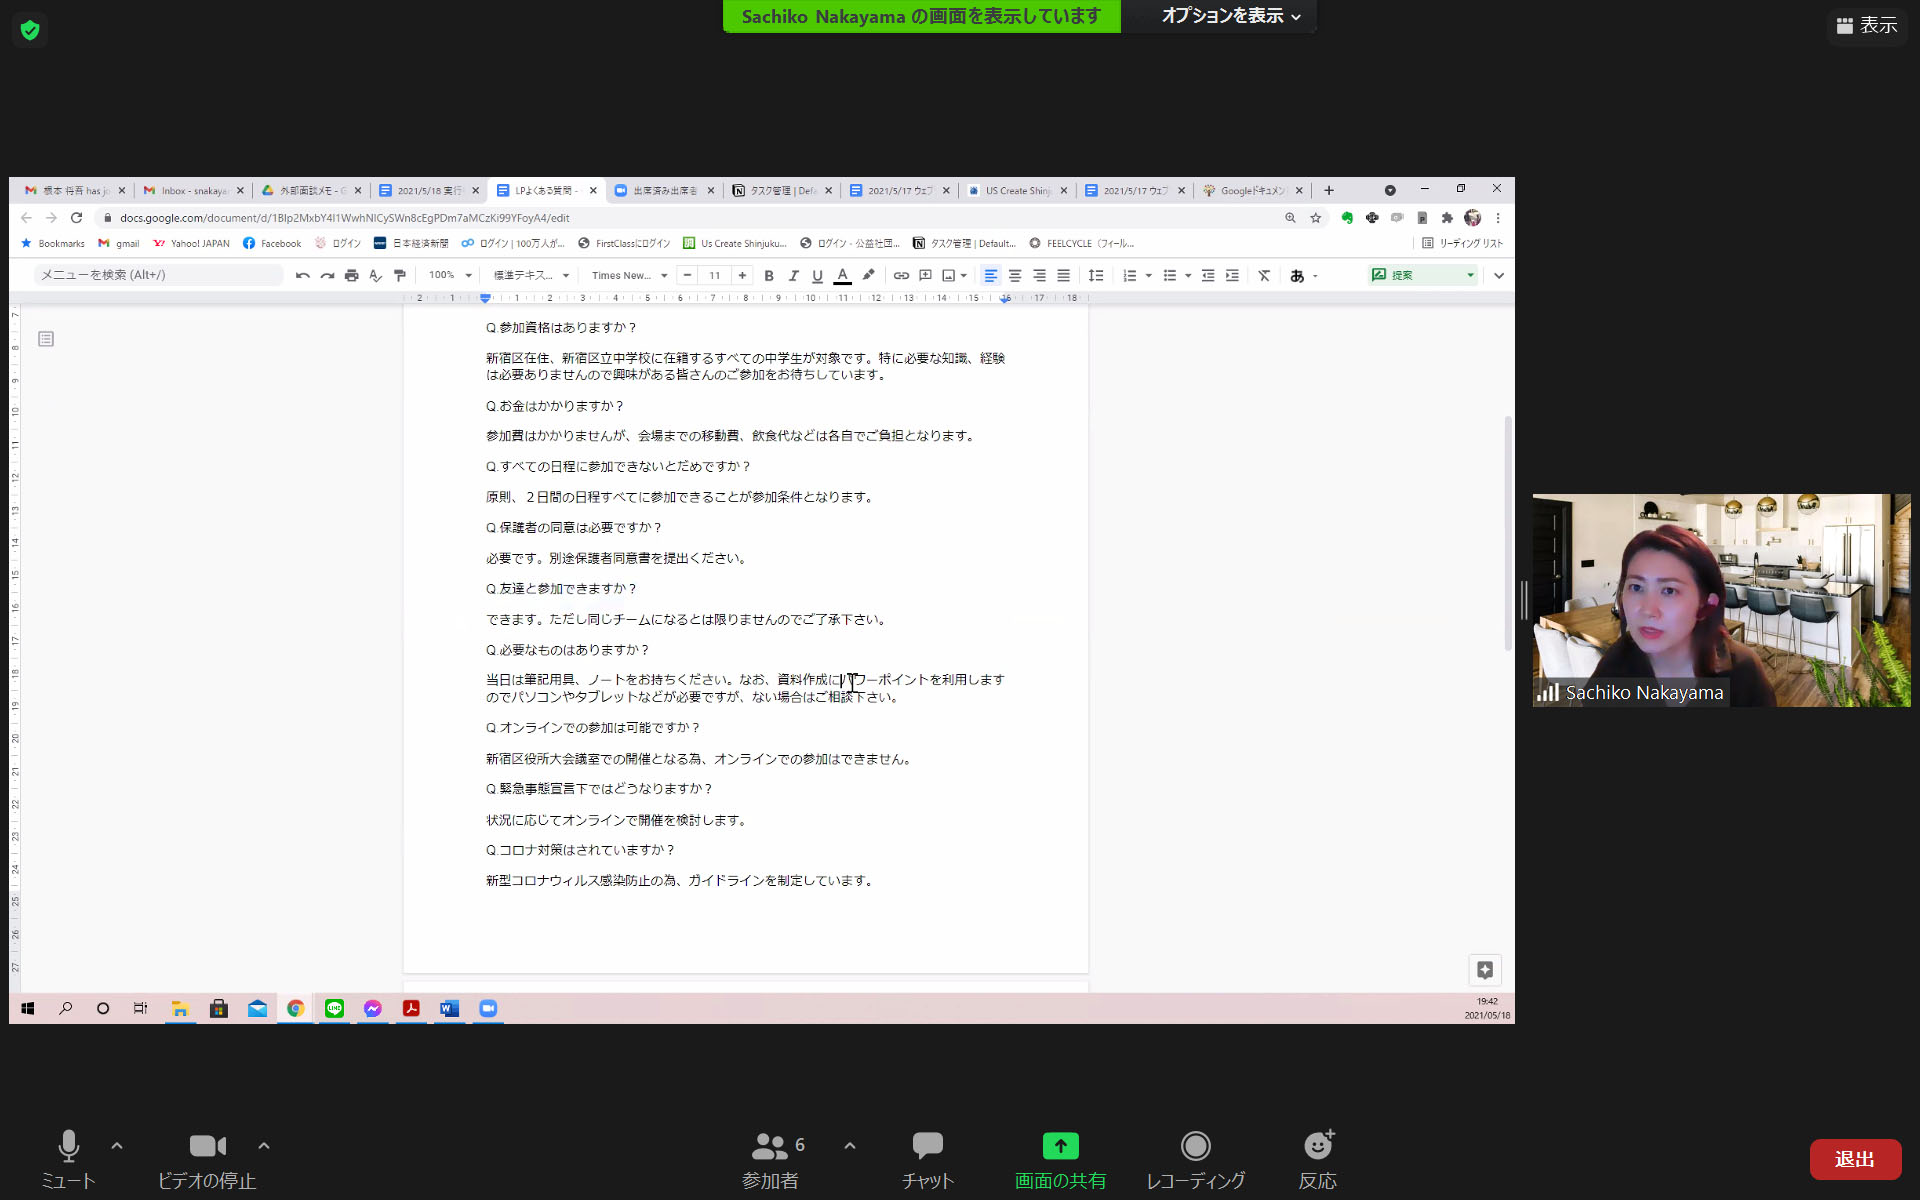Click the Zoom share screen icon

point(1060,1145)
